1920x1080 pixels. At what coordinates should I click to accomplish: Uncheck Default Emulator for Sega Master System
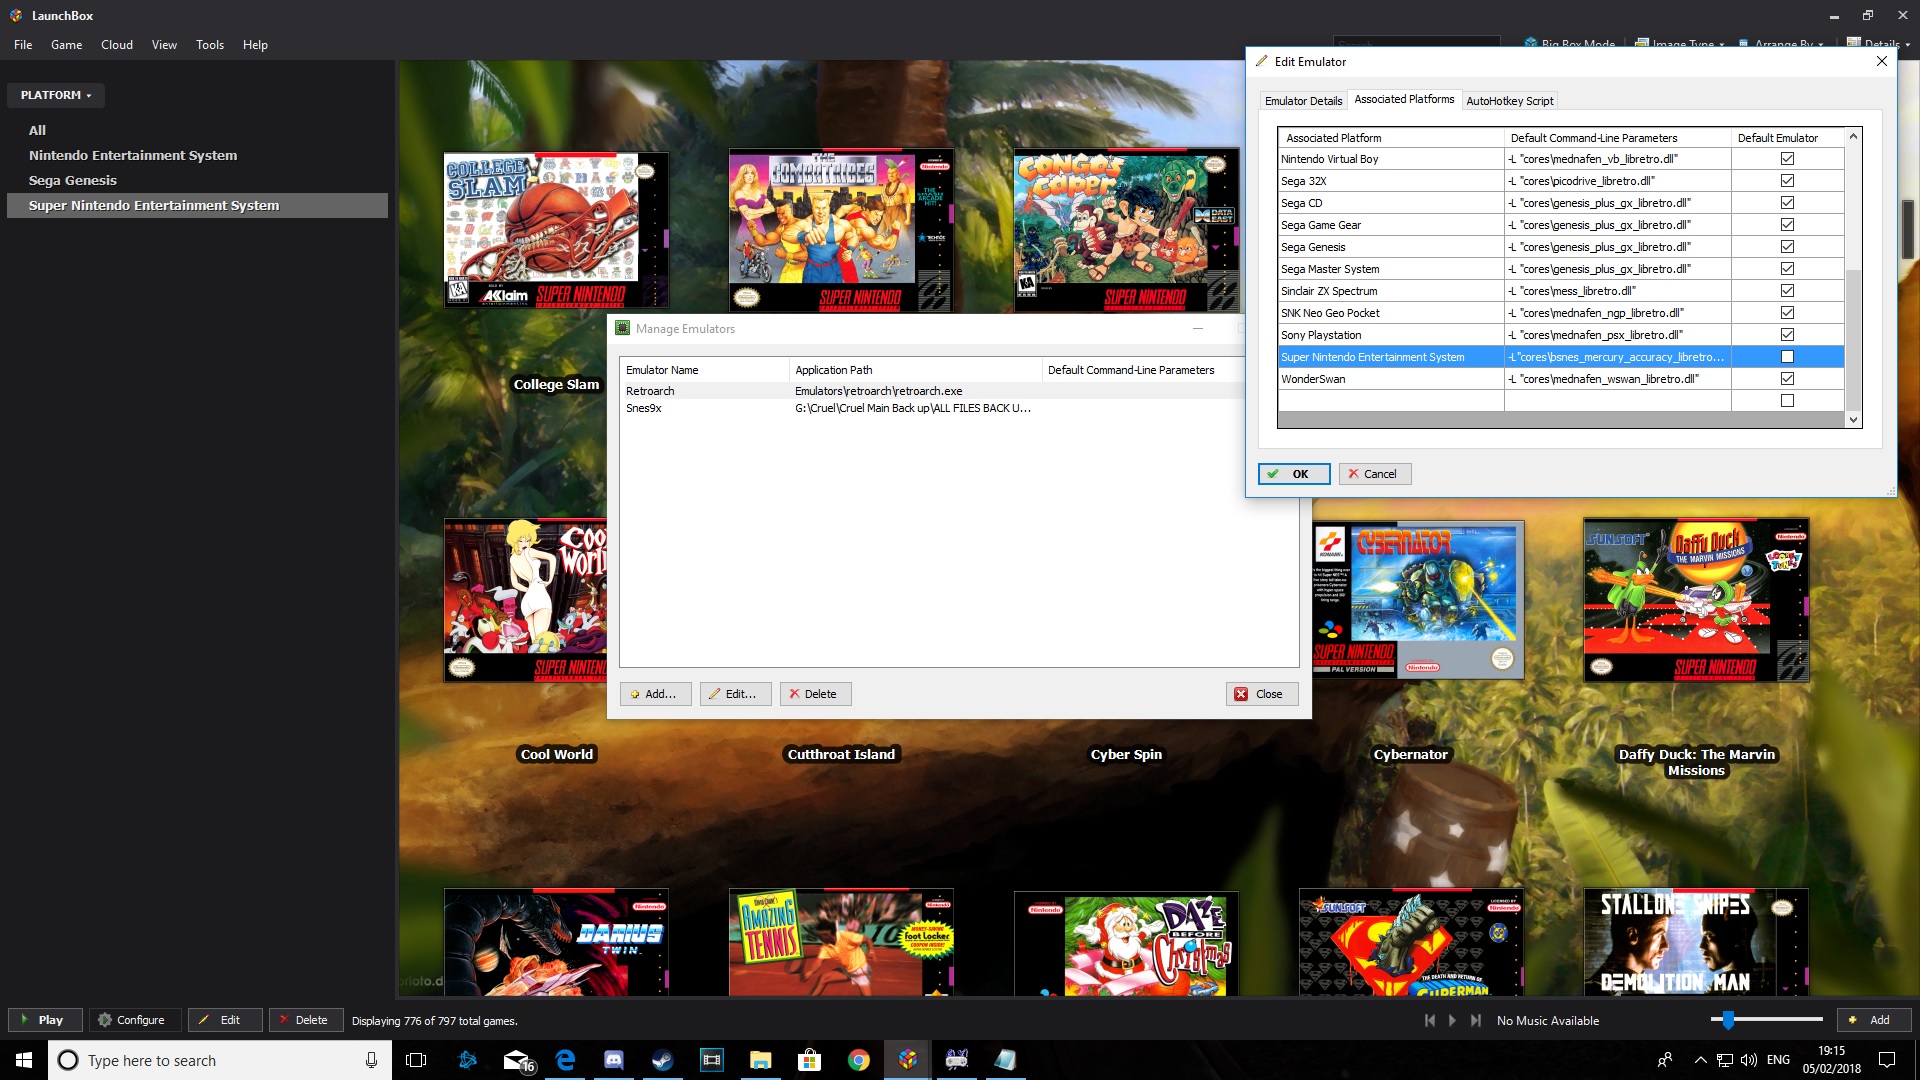tap(1787, 269)
